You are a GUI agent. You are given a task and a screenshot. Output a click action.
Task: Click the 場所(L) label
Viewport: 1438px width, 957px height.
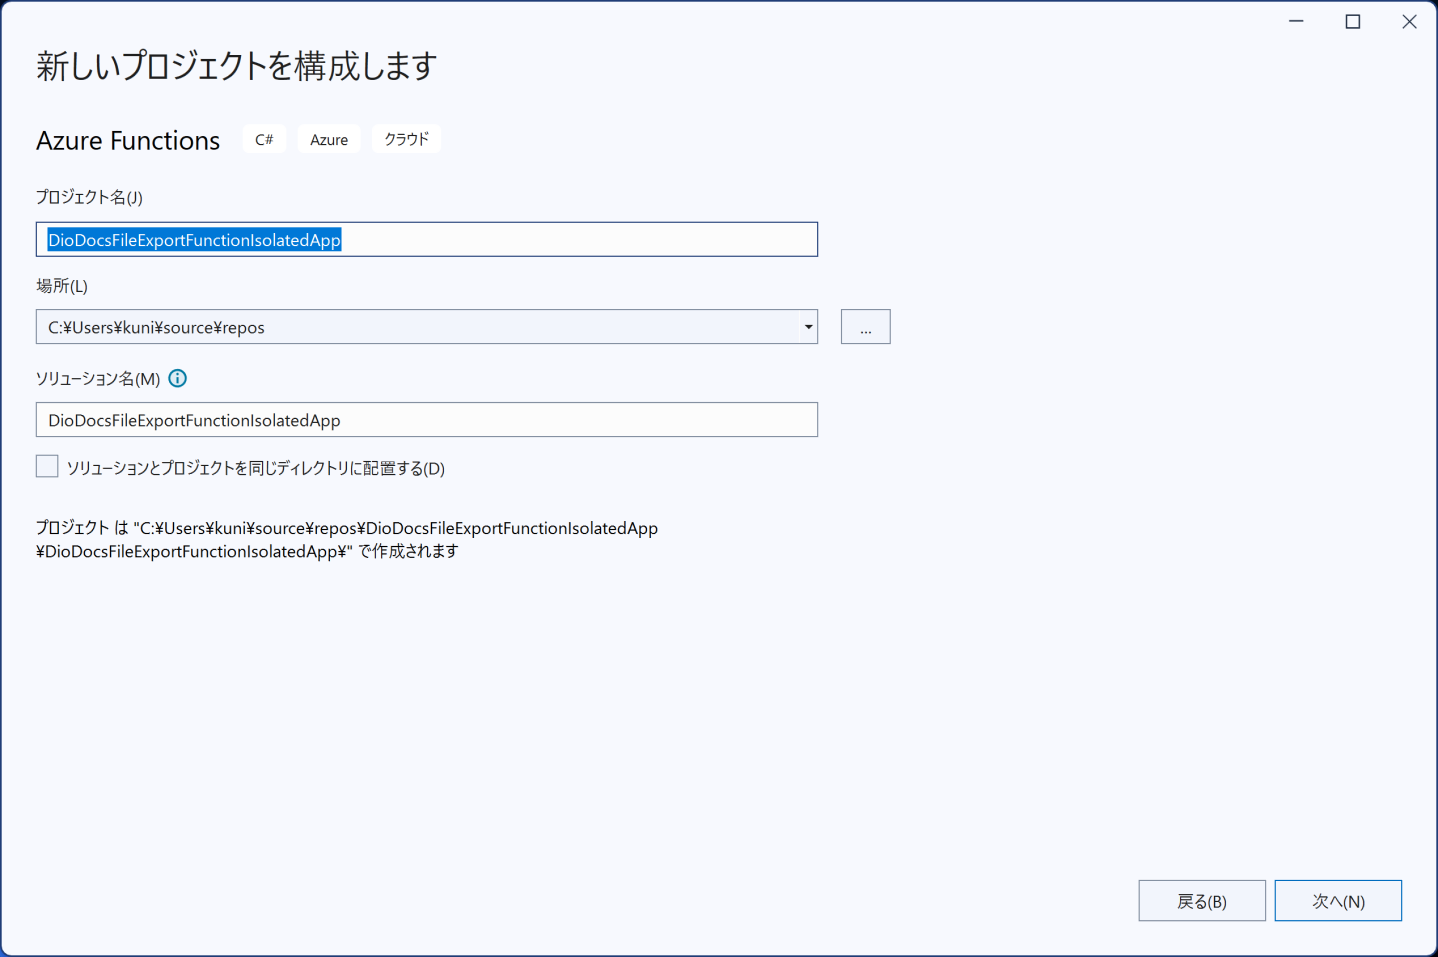pyautogui.click(x=62, y=286)
